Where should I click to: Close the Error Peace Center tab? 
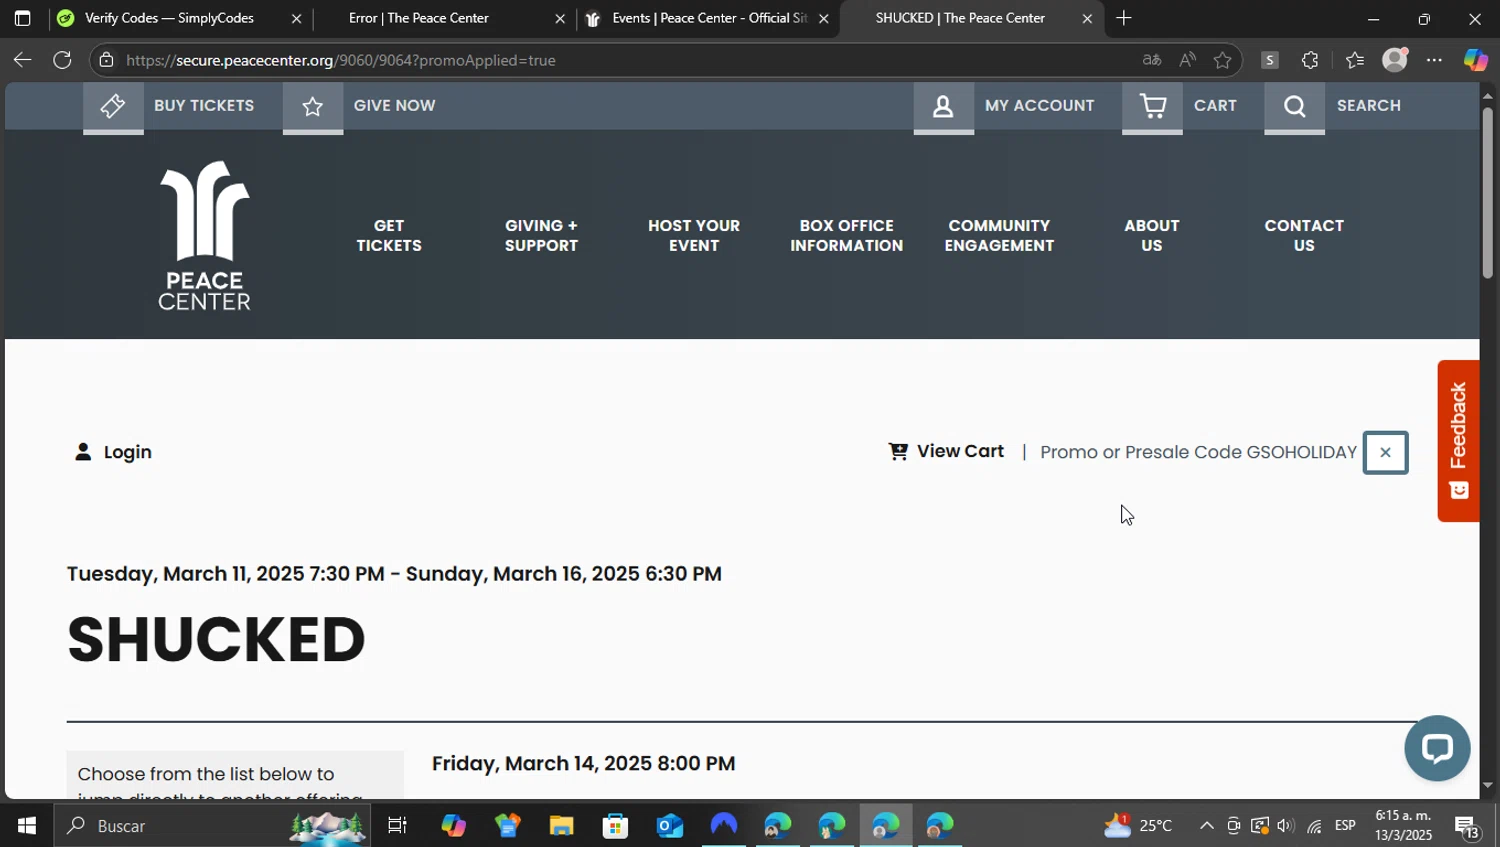(x=560, y=18)
